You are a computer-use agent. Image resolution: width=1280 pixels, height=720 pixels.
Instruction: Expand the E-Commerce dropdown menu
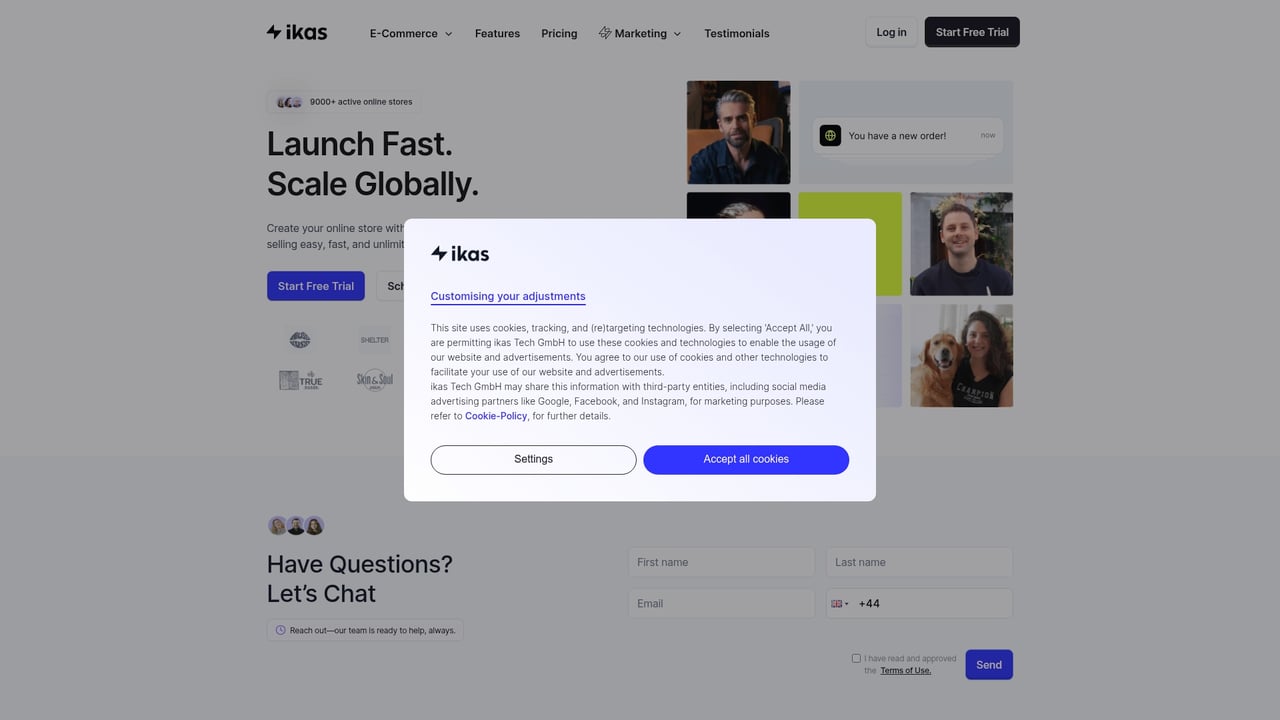(x=411, y=33)
